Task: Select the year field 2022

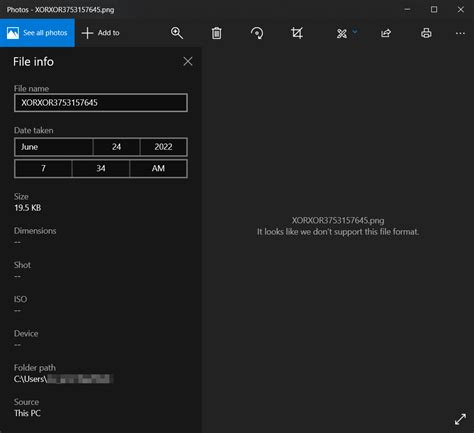Action: click(x=164, y=147)
